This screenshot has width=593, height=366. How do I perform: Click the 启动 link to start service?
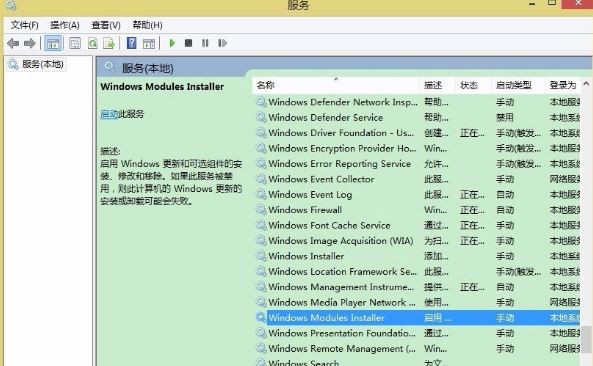[x=109, y=114]
